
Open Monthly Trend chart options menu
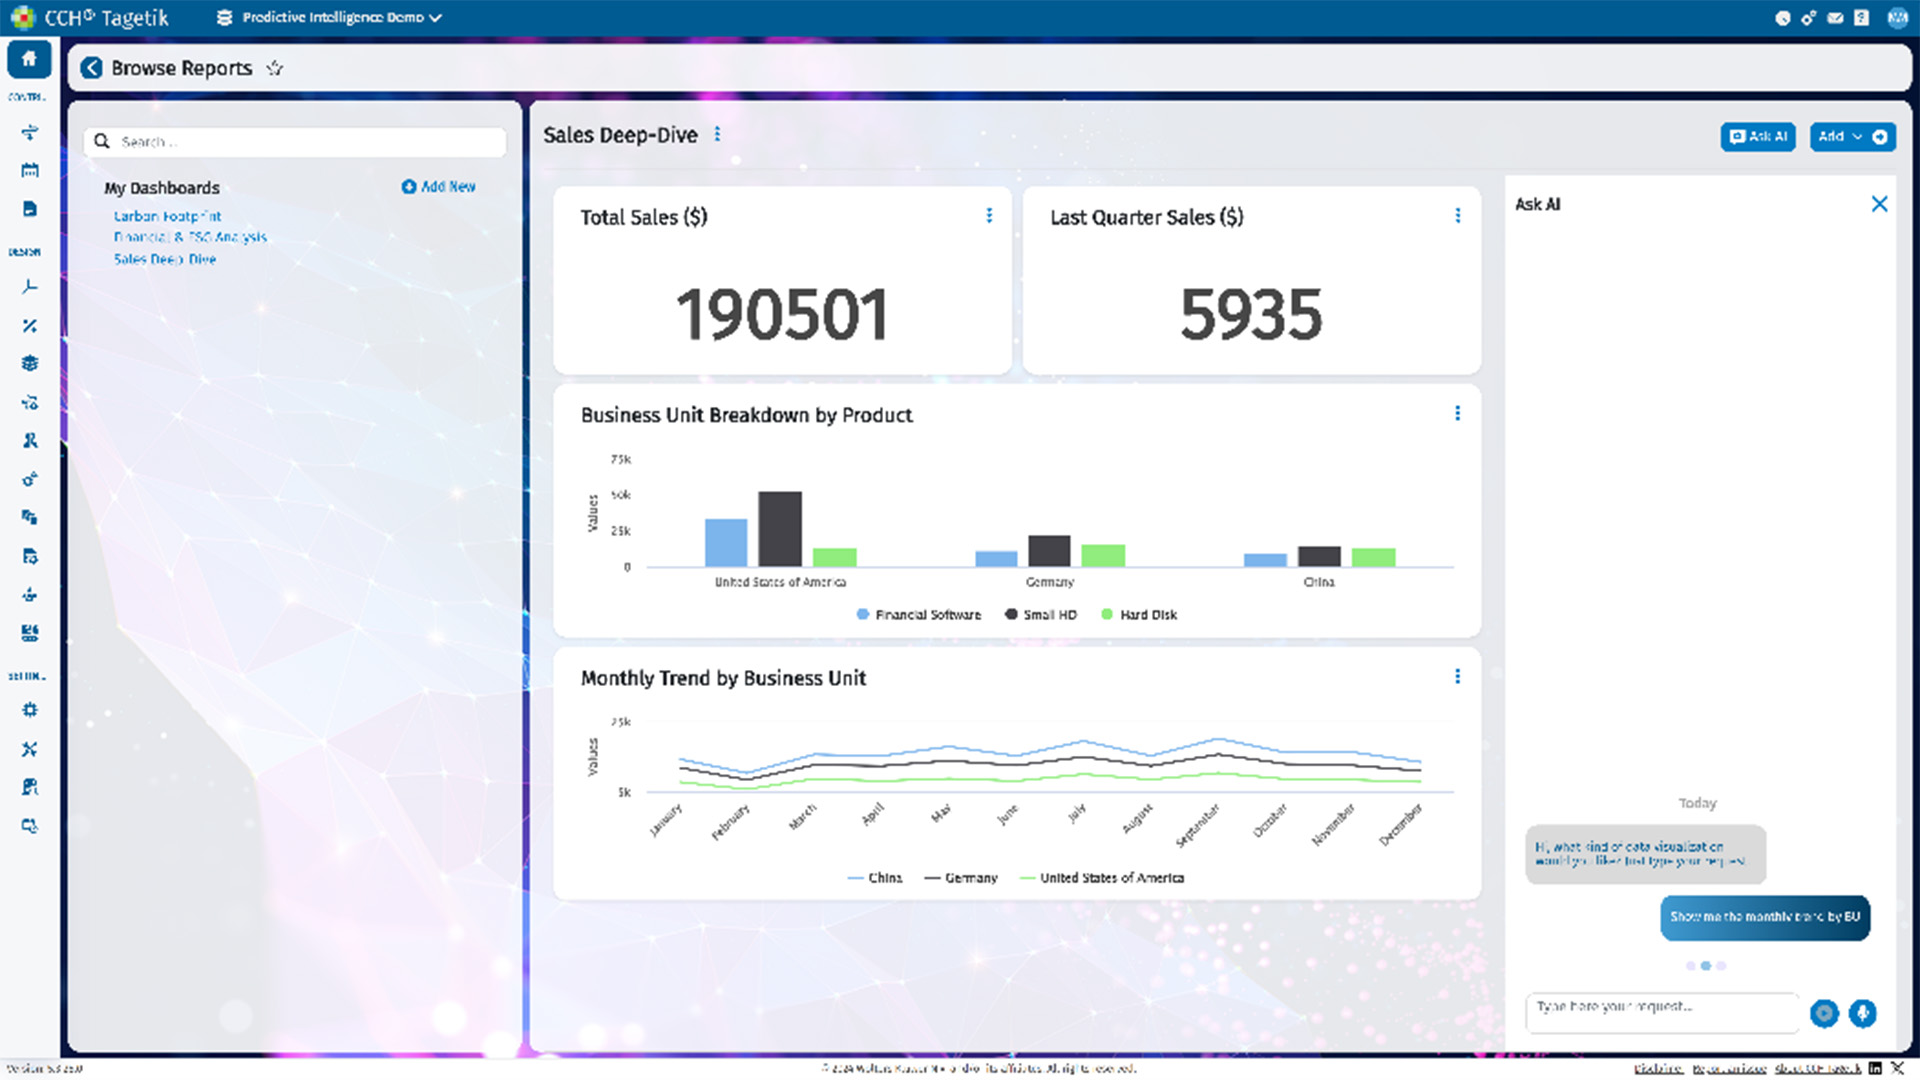coord(1457,677)
